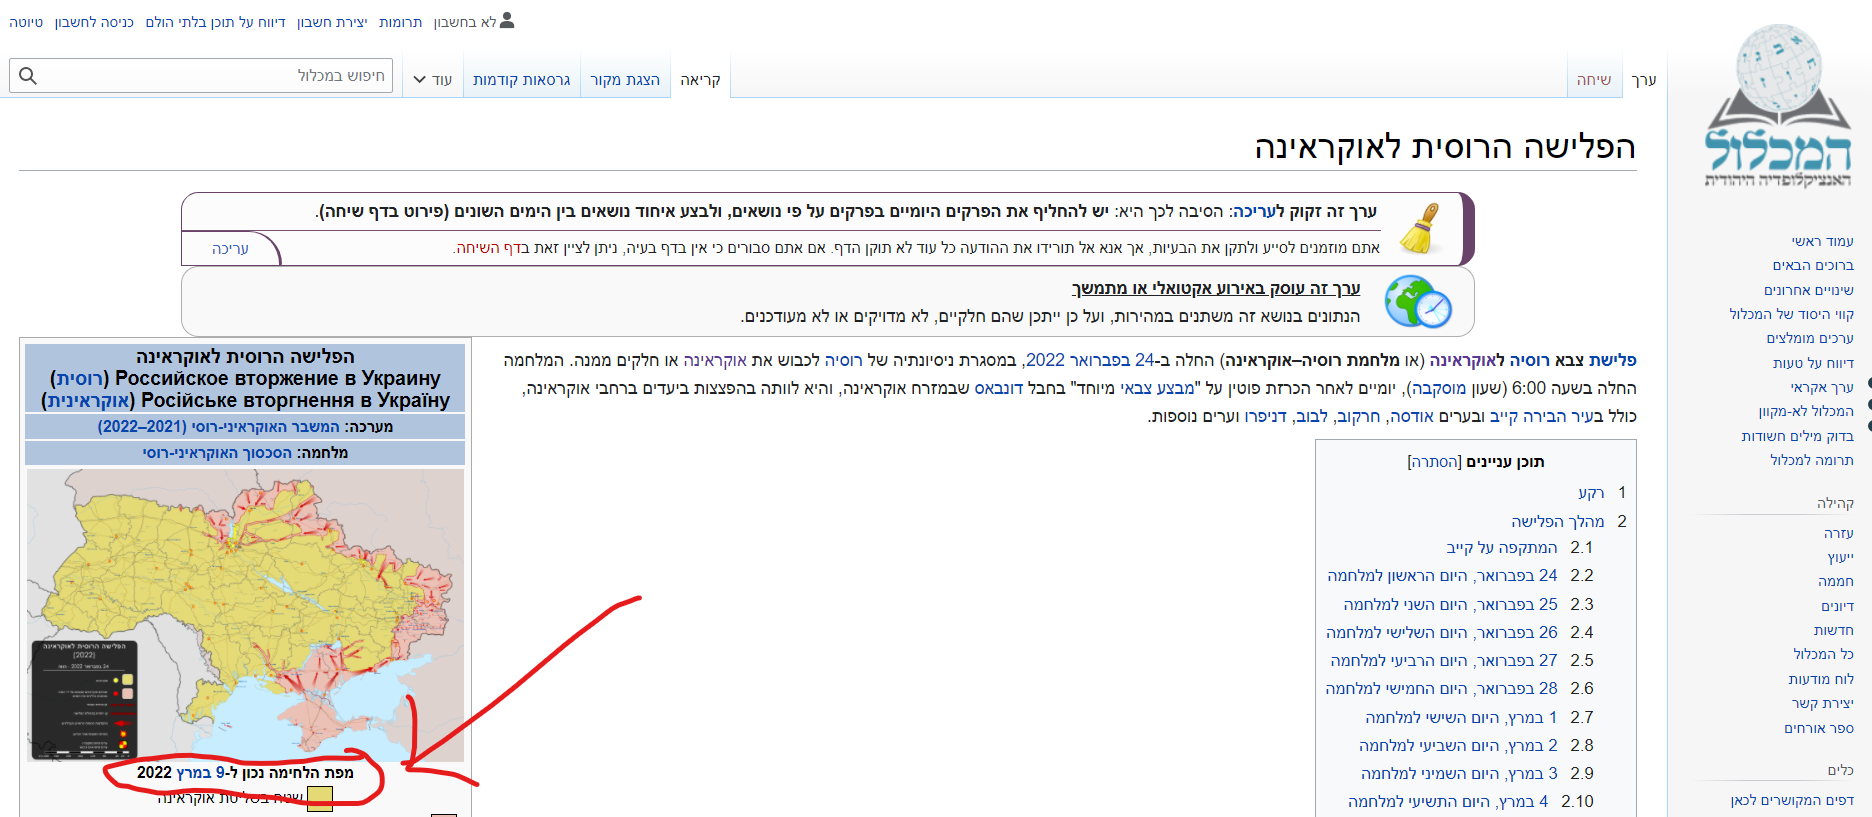The image size is (1872, 817).
Task: Open sidebar link ייעוץ
Action: (1841, 557)
